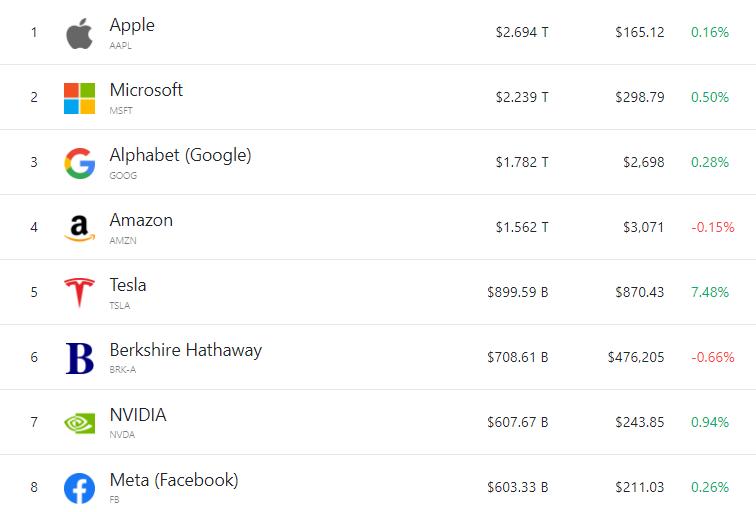The height and width of the screenshot is (512, 756).
Task: Click the red Tesla T logo
Action: [x=80, y=293]
